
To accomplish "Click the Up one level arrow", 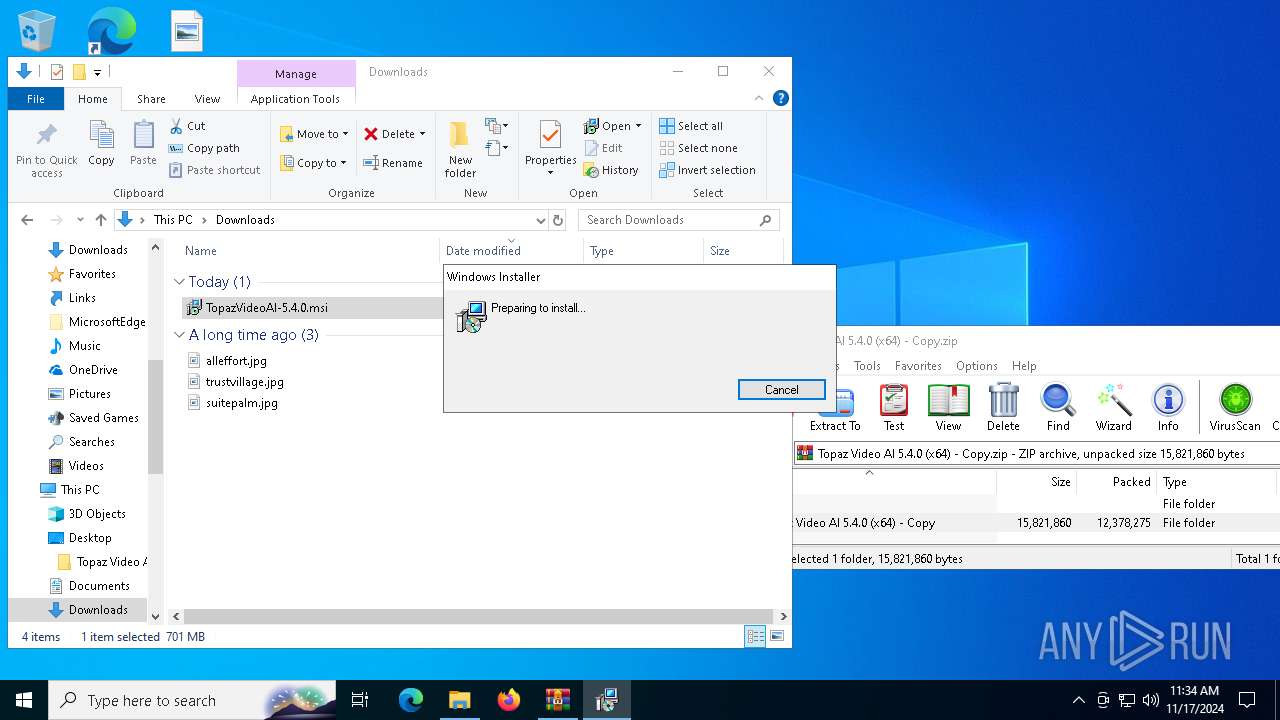I will click(100, 220).
